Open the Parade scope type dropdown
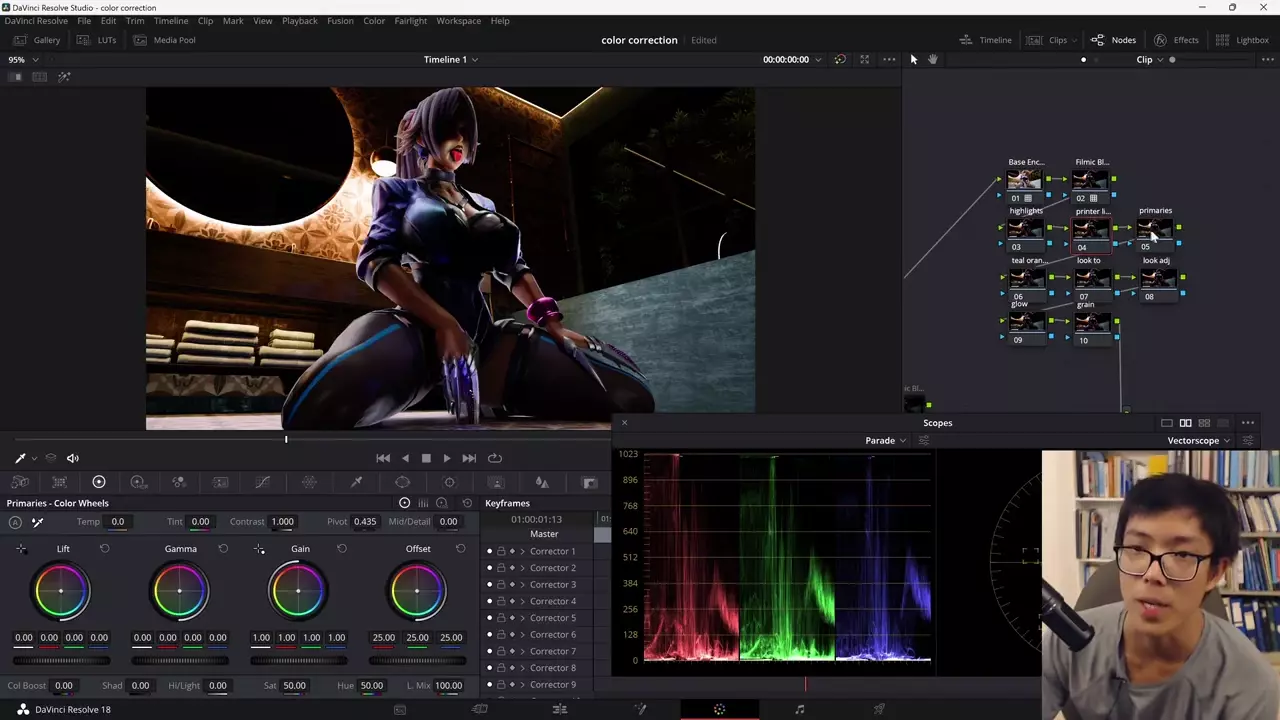Image resolution: width=1280 pixels, height=720 pixels. [885, 441]
